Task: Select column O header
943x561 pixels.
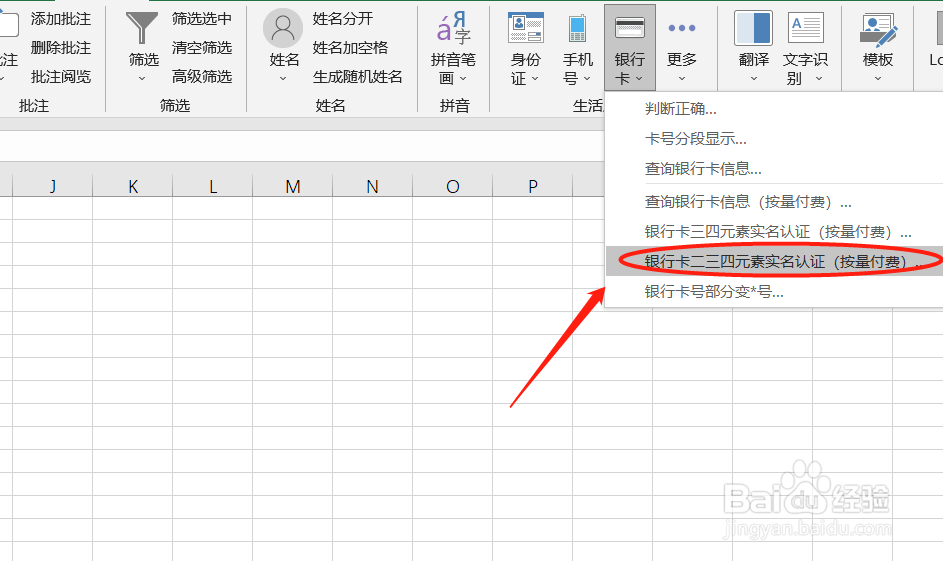Action: pos(453,186)
